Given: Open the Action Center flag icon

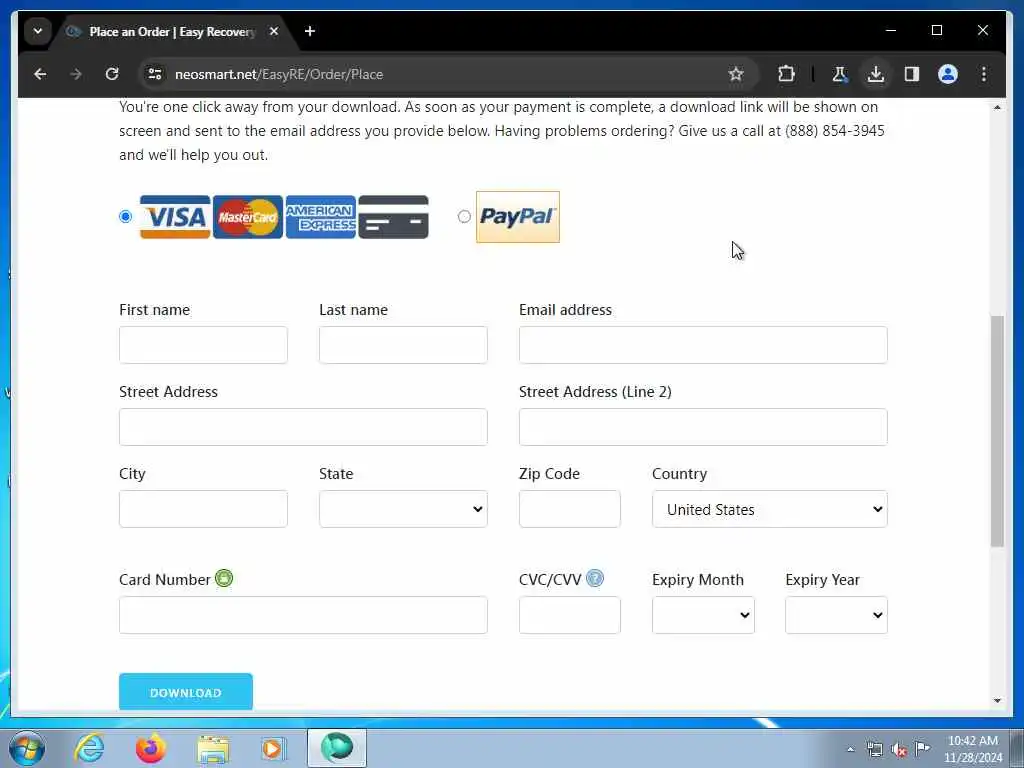Looking at the screenshot, I should [922, 749].
